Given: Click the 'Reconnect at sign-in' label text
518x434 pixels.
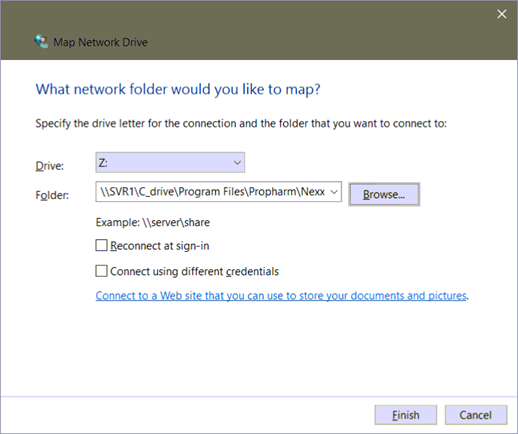Looking at the screenshot, I should [x=160, y=246].
